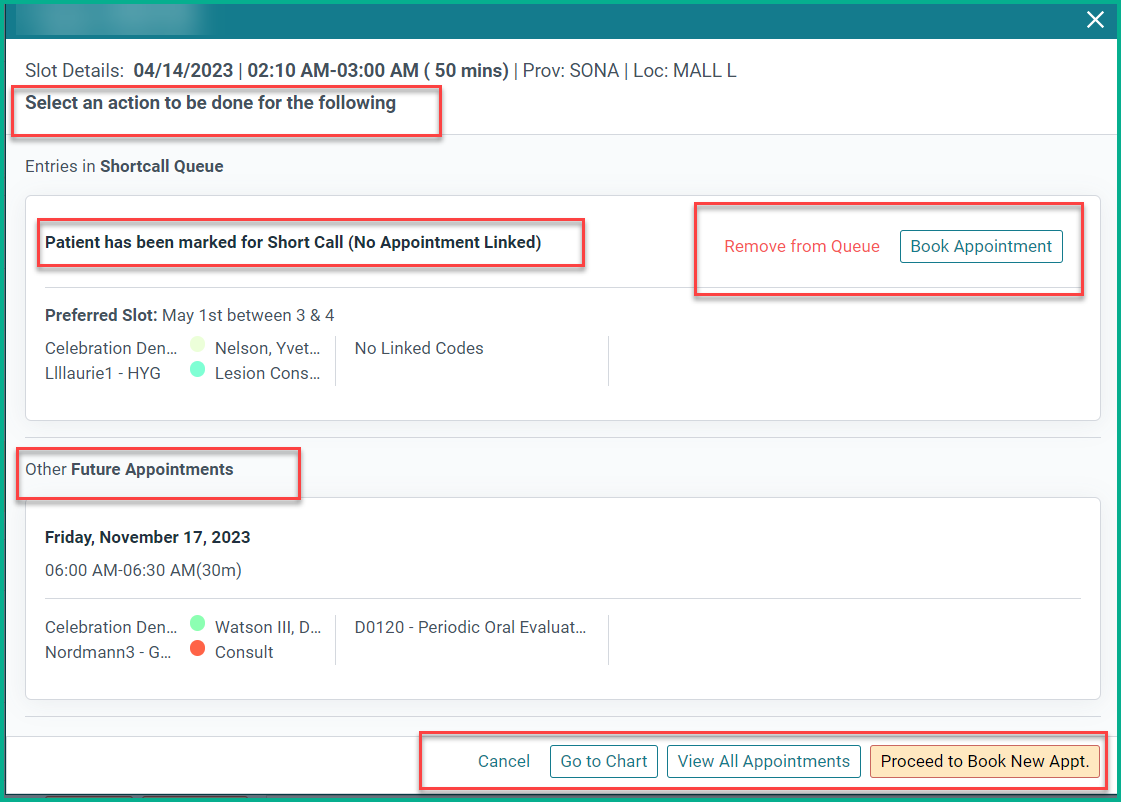Viewport: 1121px width, 802px height.
Task: Click the No Linked Codes label
Action: pos(418,347)
